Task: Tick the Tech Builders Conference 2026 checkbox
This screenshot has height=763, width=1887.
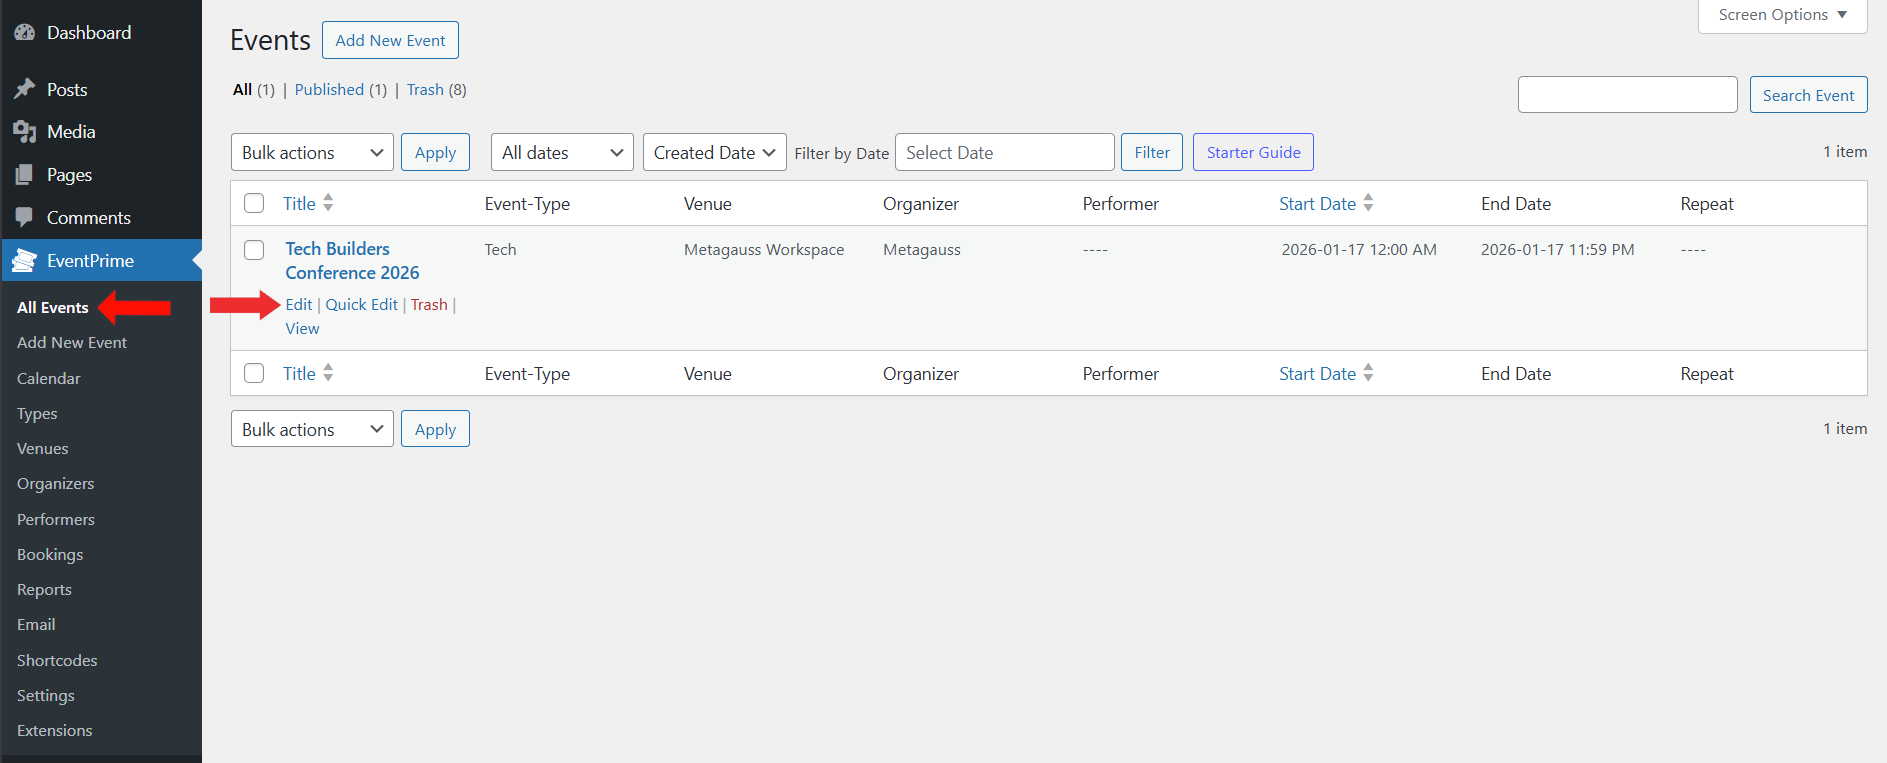Action: pos(254,250)
